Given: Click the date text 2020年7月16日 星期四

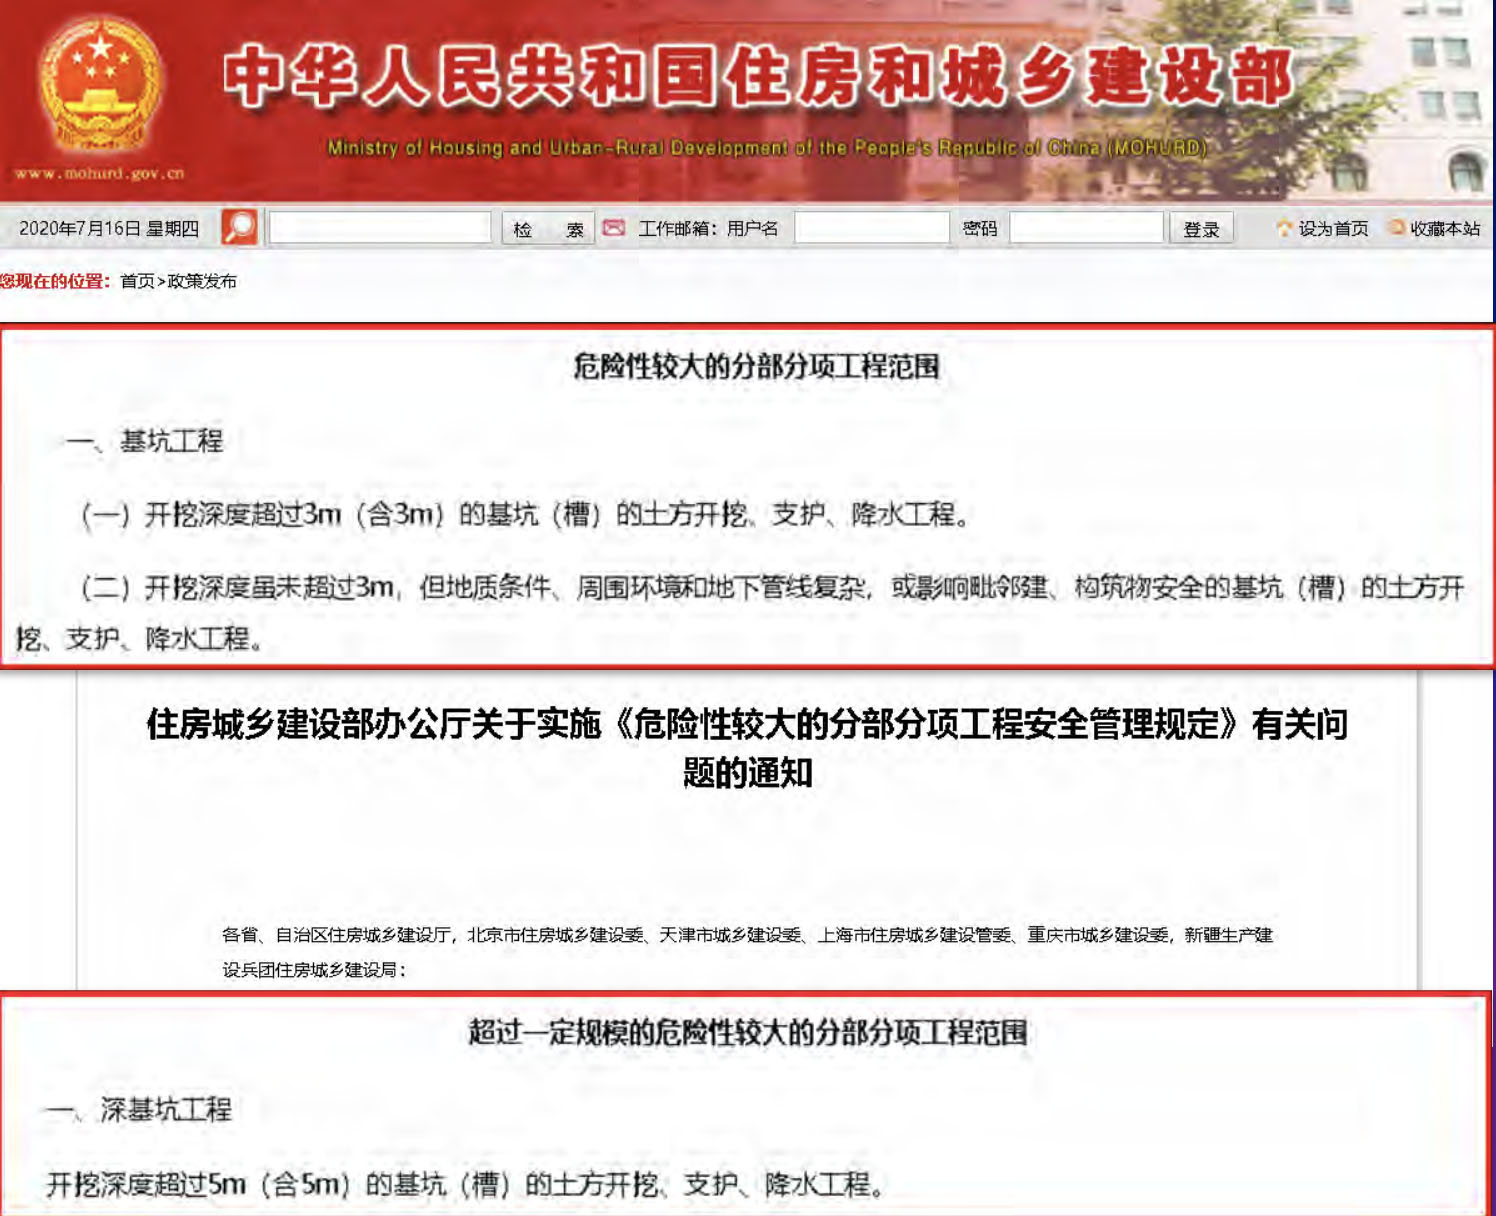Looking at the screenshot, I should 109,229.
